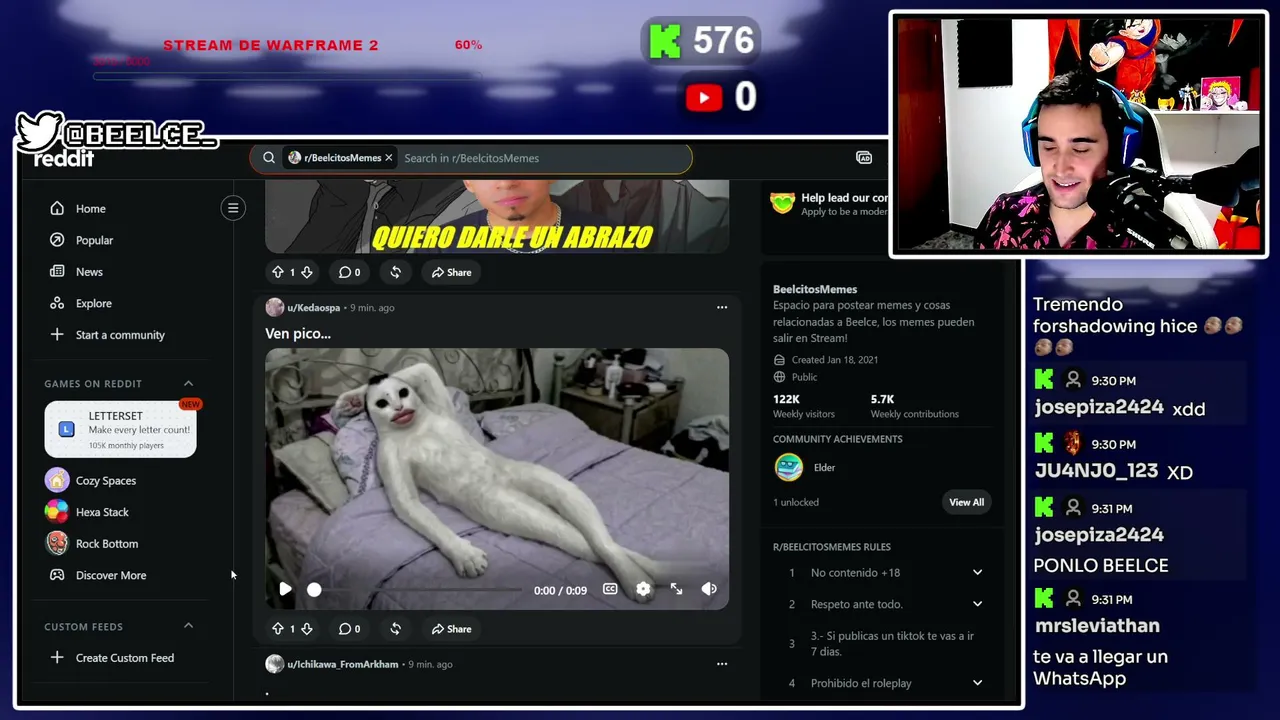
Task: Open u/Kedaospa user avatar
Action: point(275,307)
